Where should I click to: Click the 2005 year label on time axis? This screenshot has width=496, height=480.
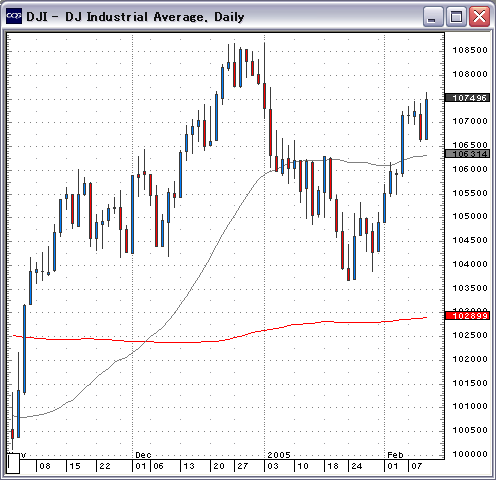[x=279, y=455]
